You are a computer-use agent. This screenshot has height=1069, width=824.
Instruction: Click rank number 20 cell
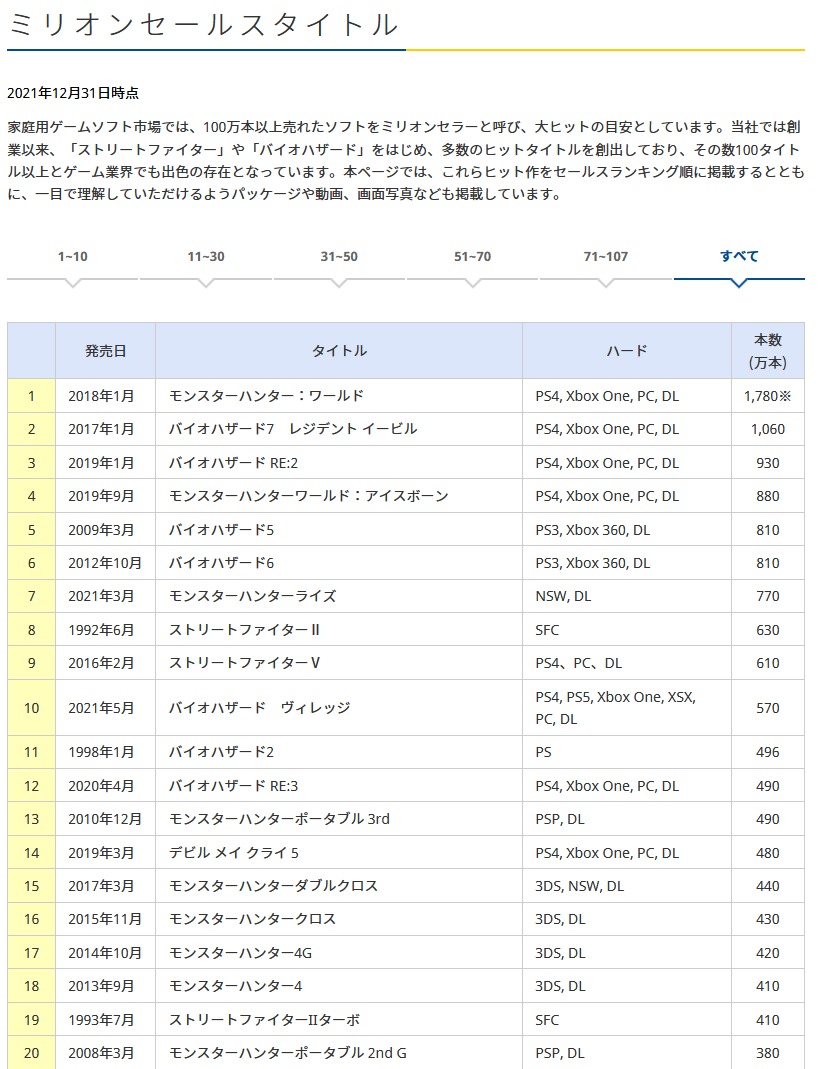(31, 1053)
